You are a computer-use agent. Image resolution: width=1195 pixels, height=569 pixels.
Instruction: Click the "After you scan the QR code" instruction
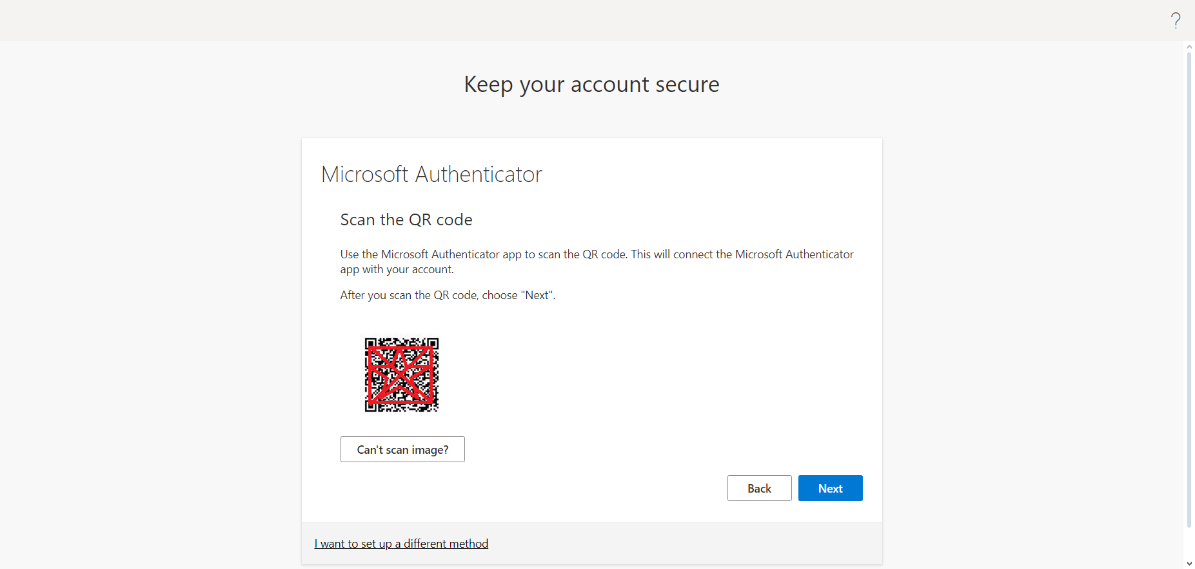[448, 295]
